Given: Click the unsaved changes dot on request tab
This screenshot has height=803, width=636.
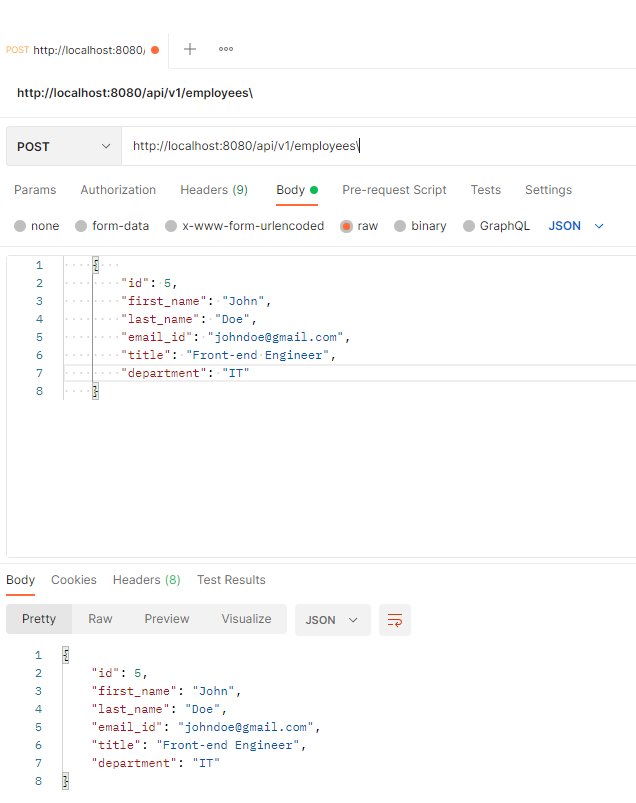Looking at the screenshot, I should pos(157,49).
